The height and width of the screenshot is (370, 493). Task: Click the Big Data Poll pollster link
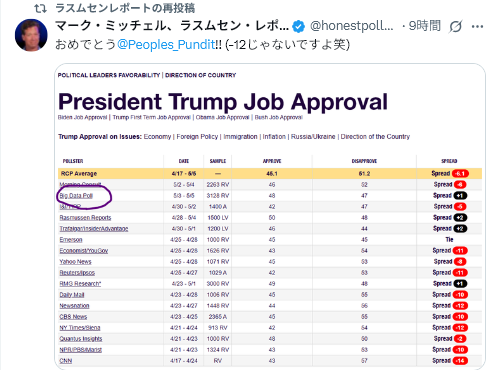pyautogui.click(x=76, y=196)
